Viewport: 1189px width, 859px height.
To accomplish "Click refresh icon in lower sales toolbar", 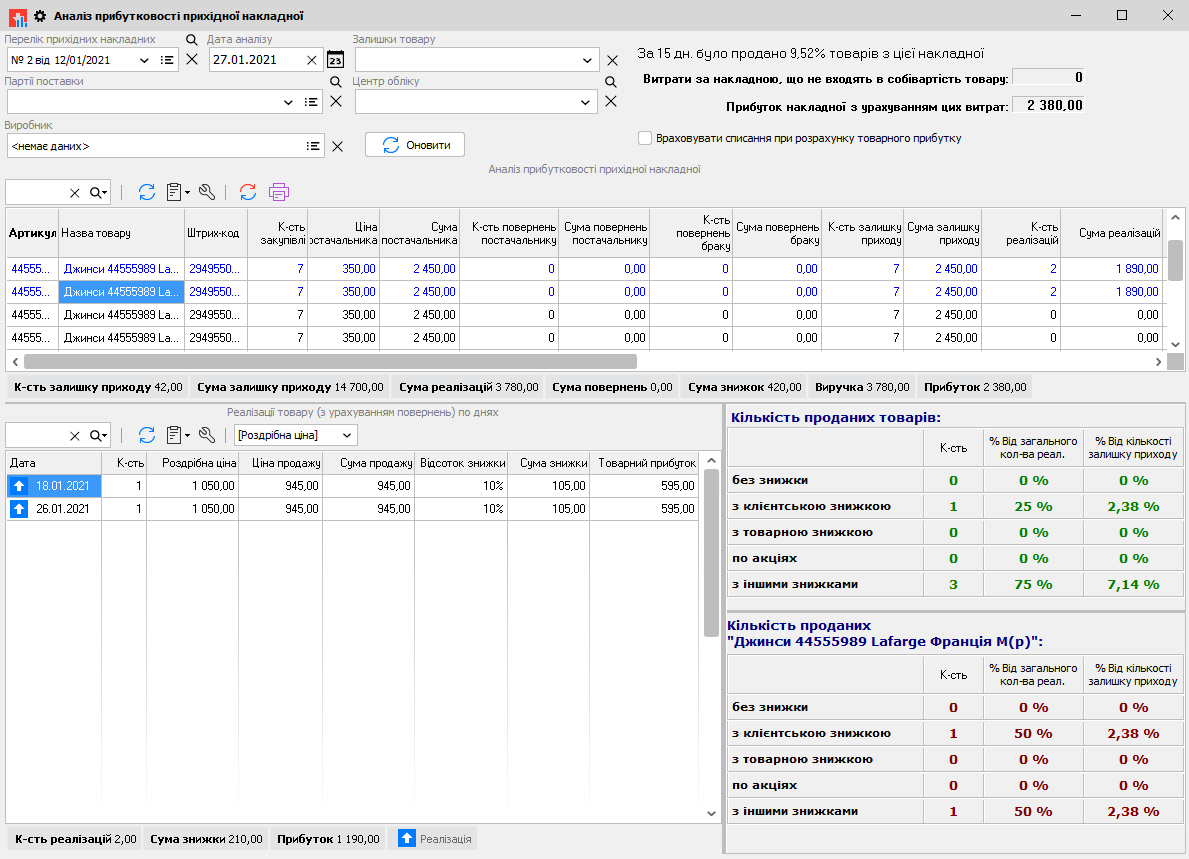I will pyautogui.click(x=147, y=435).
